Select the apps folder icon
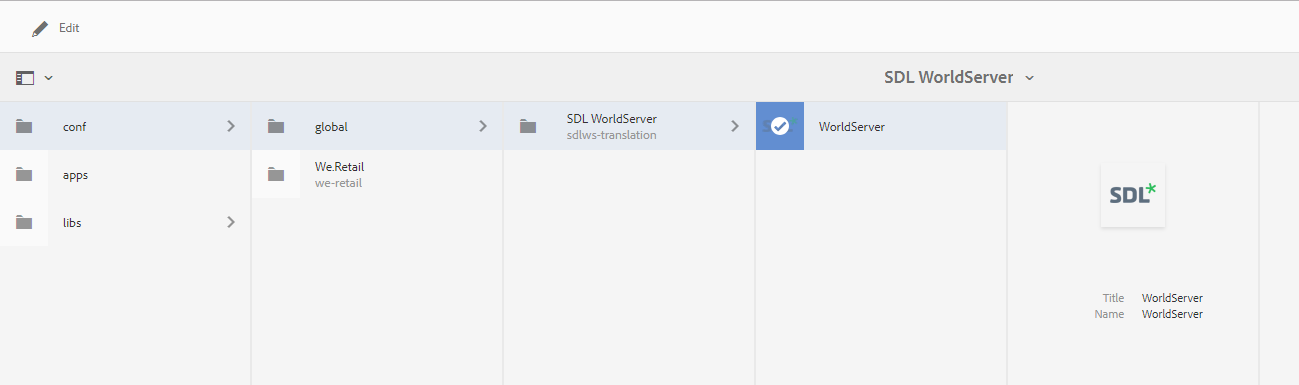1299x385 pixels. pyautogui.click(x=24, y=174)
